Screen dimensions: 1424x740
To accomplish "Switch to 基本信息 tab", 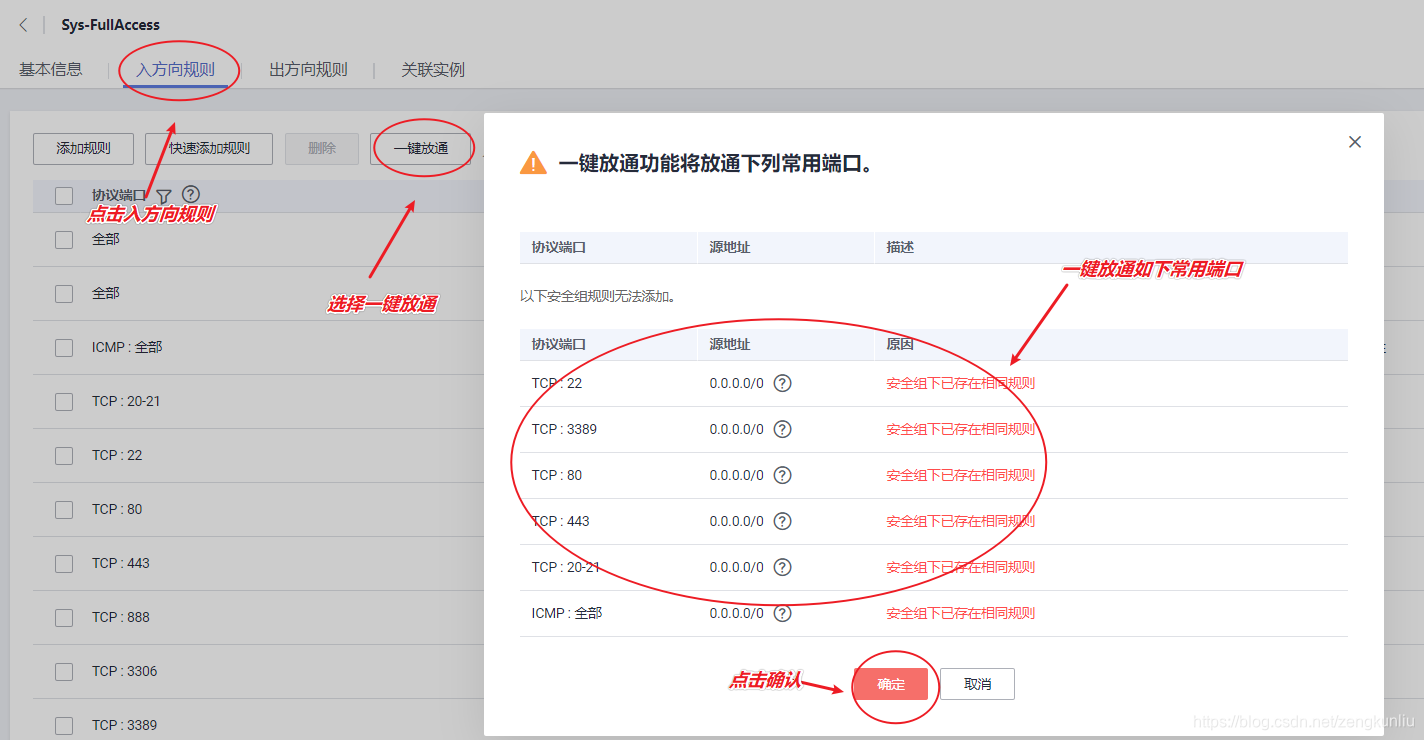I will pos(51,70).
